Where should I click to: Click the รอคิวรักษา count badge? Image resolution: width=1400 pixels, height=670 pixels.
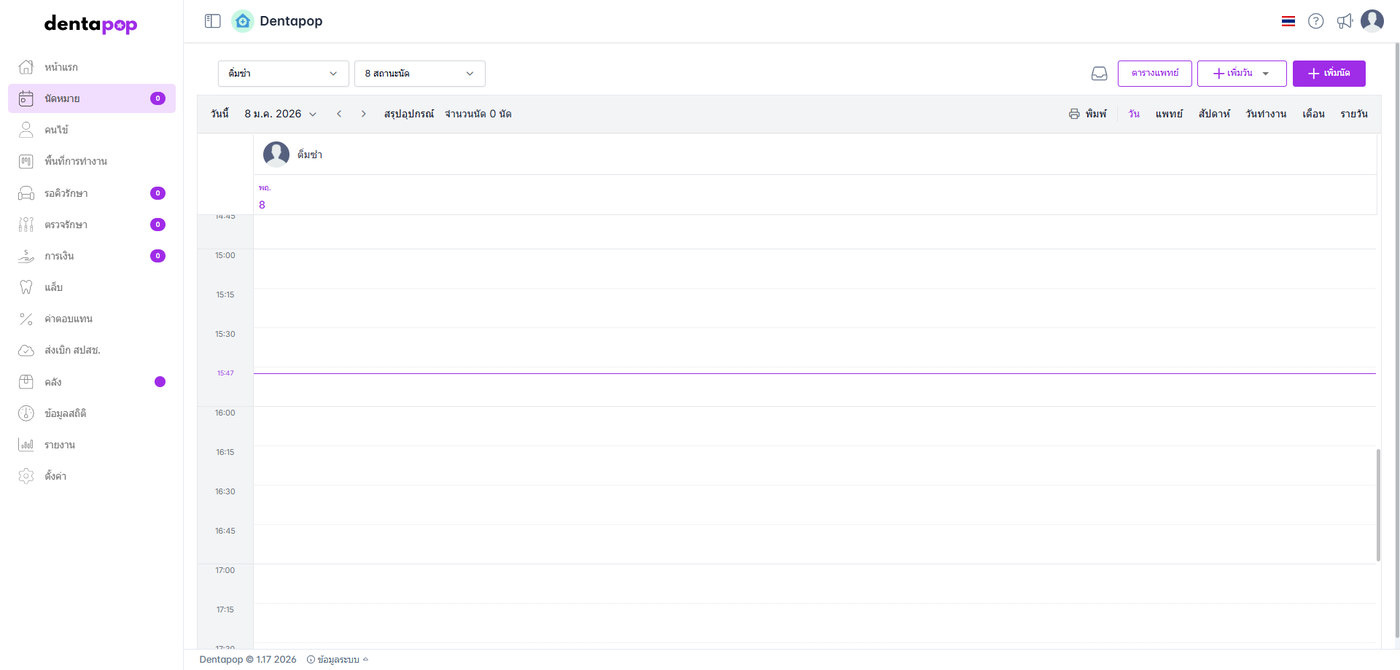(158, 193)
